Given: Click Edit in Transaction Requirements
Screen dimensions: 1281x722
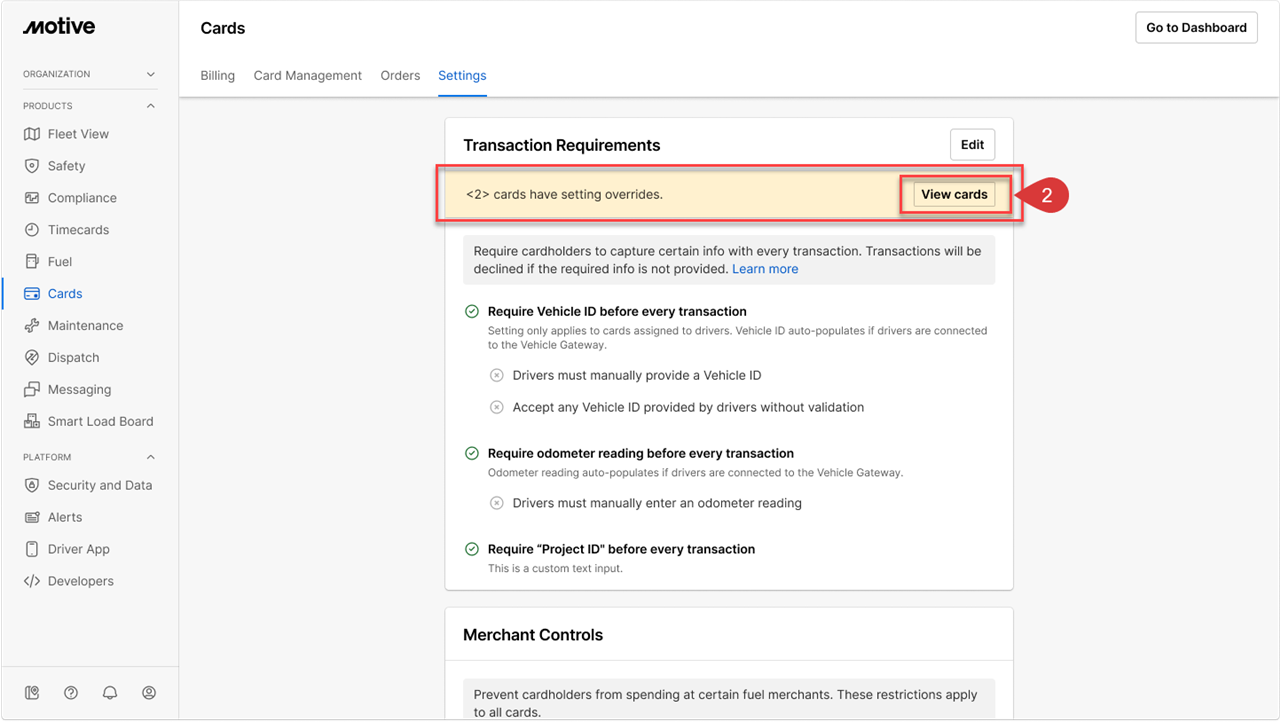Looking at the screenshot, I should [x=972, y=145].
